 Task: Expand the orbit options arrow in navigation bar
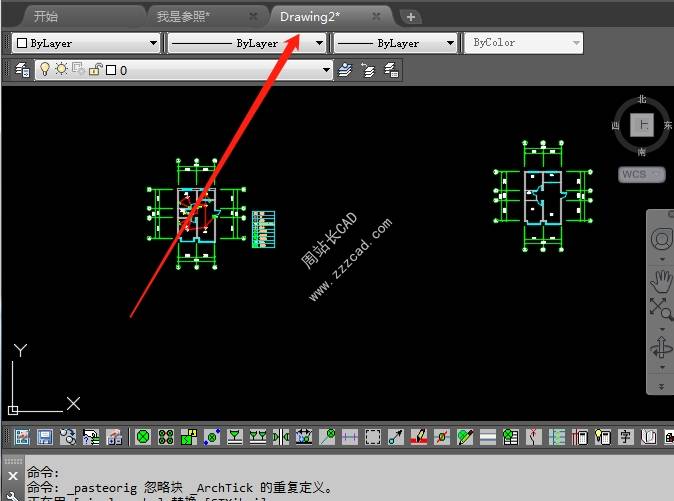tap(662, 367)
